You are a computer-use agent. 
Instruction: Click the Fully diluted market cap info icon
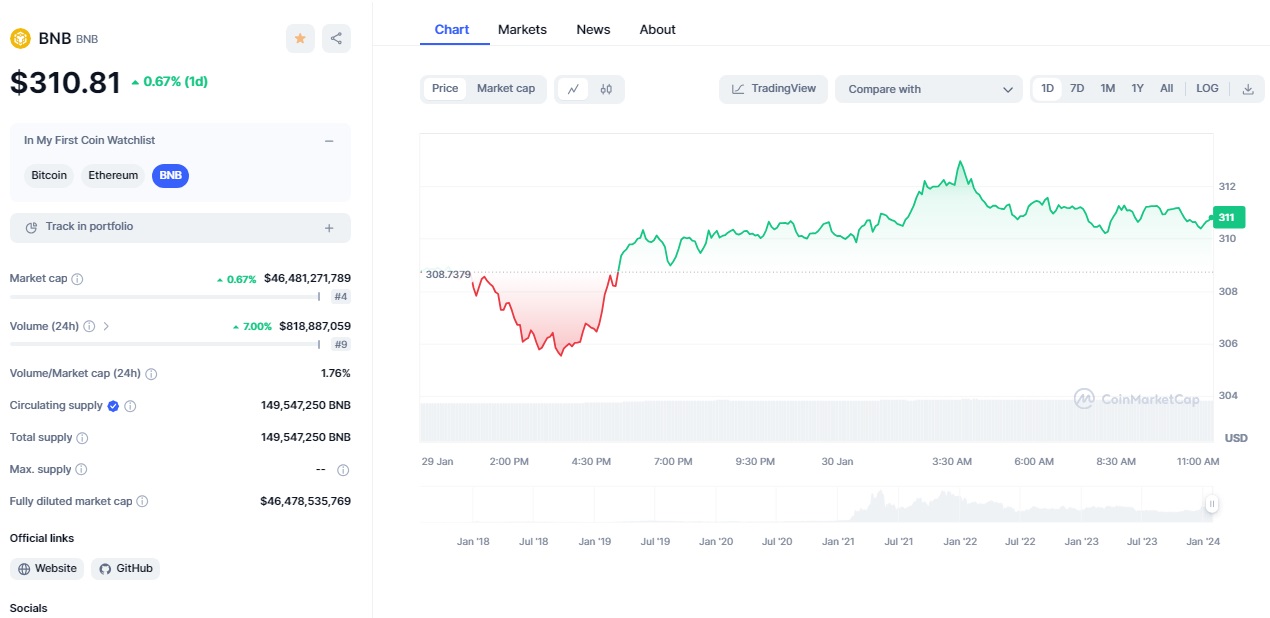pyautogui.click(x=142, y=502)
